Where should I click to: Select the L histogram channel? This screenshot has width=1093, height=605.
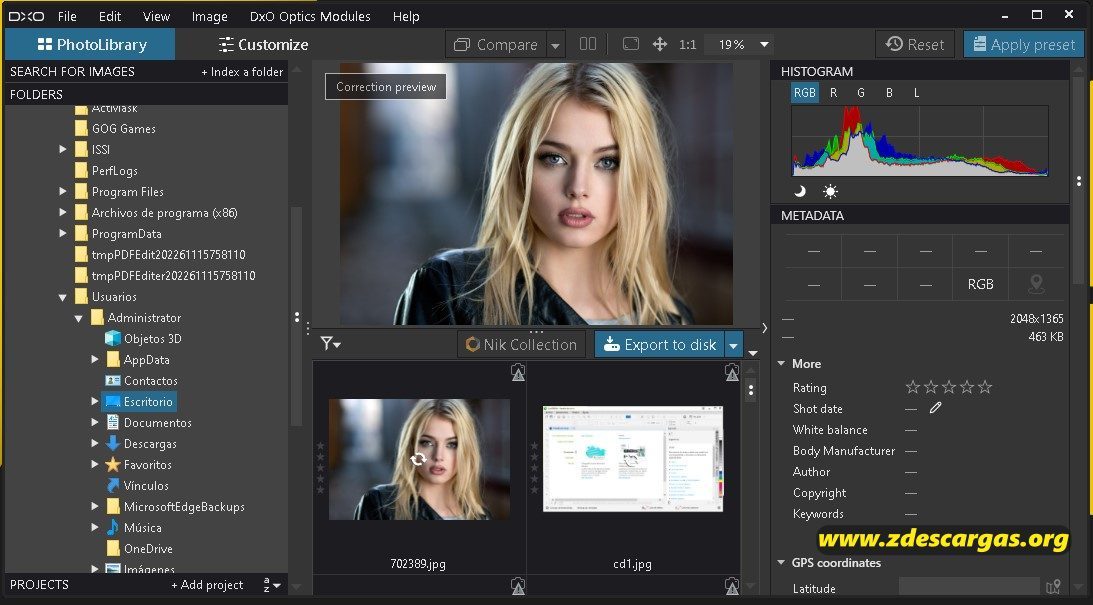pyautogui.click(x=916, y=93)
